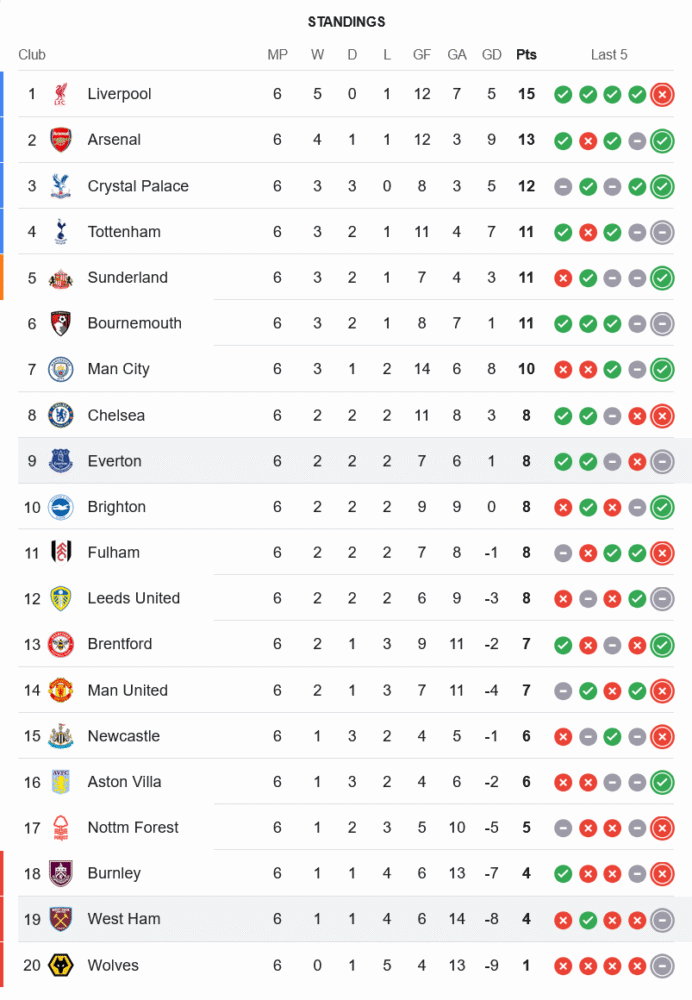692x1000 pixels.
Task: Sort standings by the Pts column header
Action: click(526, 55)
